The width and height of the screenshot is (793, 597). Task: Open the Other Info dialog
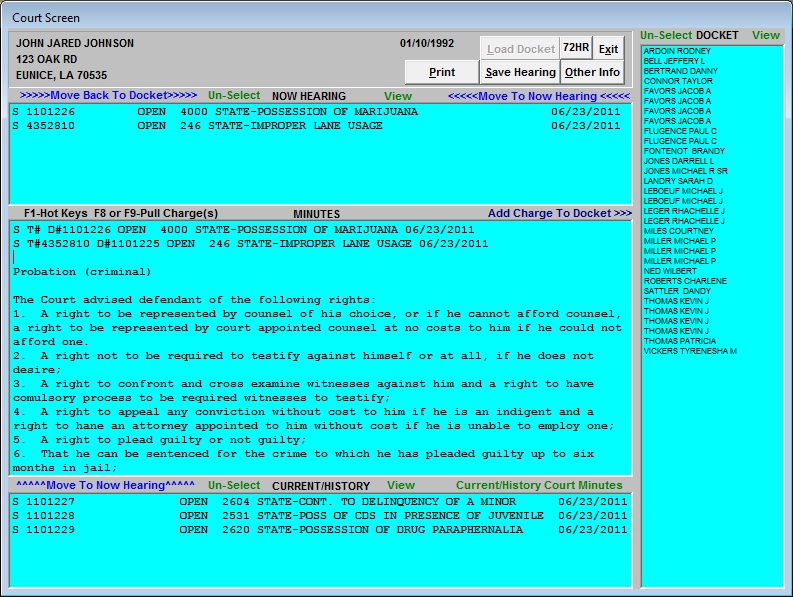pos(592,72)
